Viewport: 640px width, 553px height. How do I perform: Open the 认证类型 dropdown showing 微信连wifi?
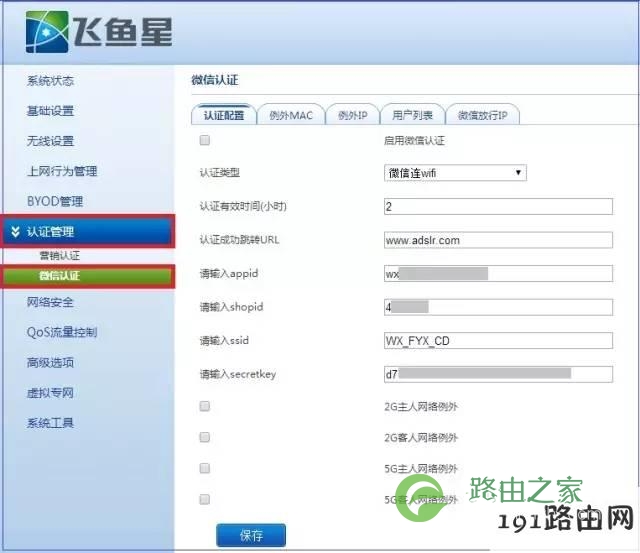[x=455, y=173]
